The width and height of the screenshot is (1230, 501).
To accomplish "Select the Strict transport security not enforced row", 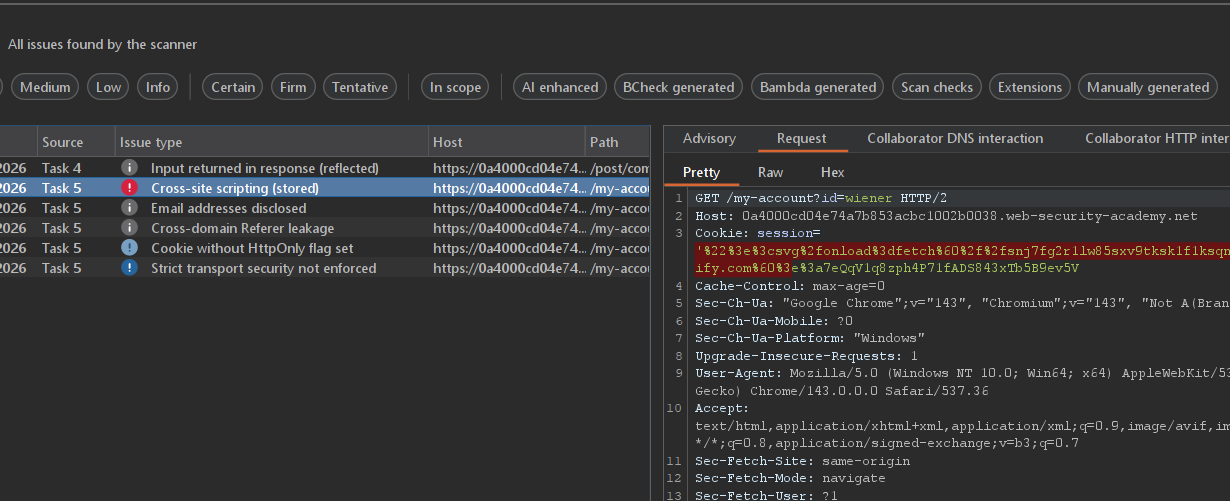I will (263, 268).
